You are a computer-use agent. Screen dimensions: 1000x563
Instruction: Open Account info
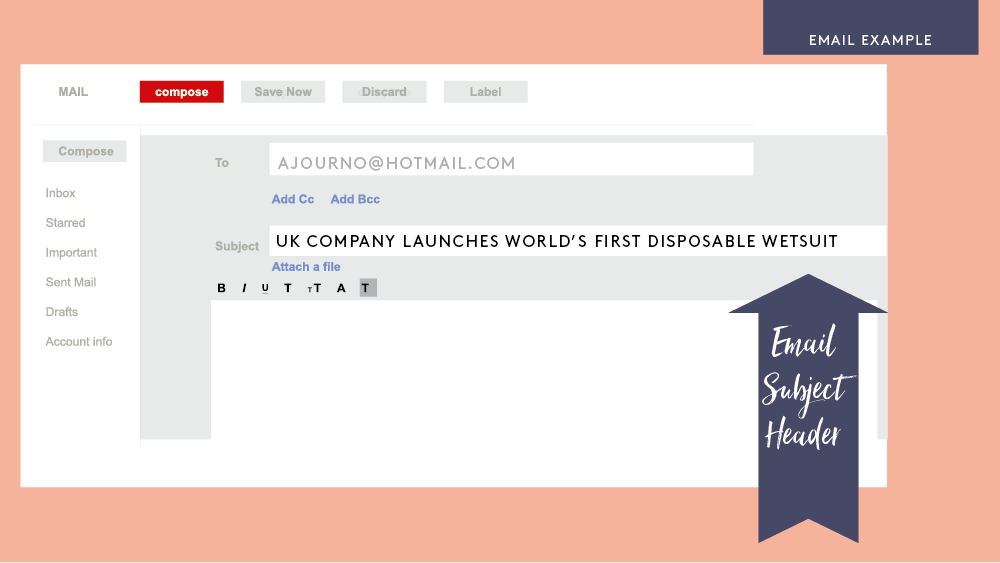tap(78, 342)
